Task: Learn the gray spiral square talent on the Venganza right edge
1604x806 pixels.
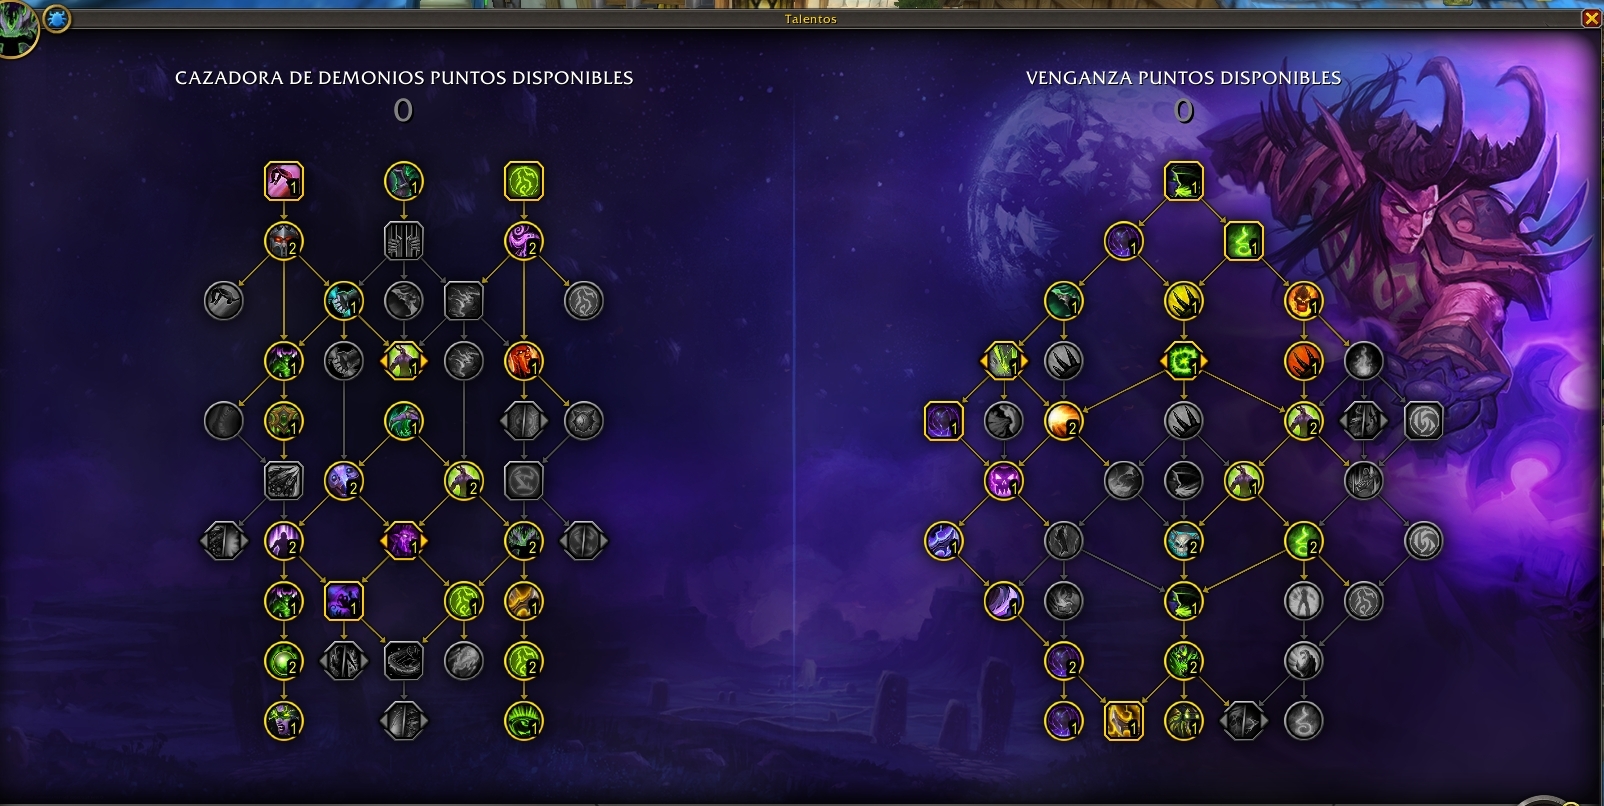Action: (x=1423, y=421)
